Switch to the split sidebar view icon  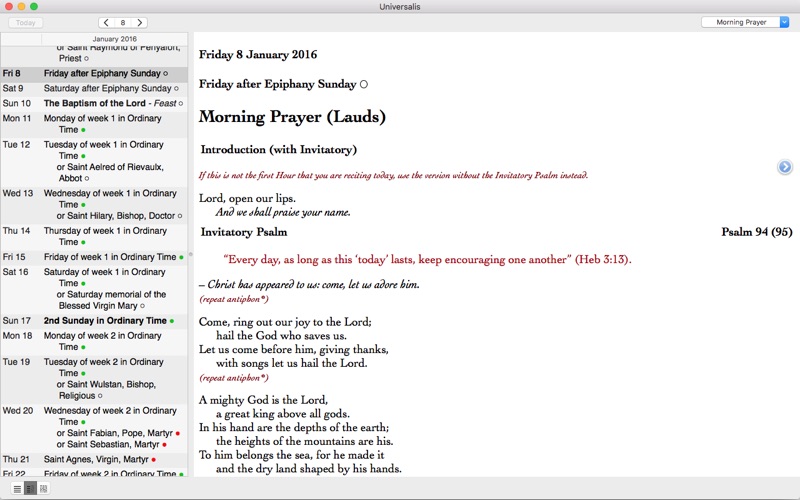coord(30,489)
